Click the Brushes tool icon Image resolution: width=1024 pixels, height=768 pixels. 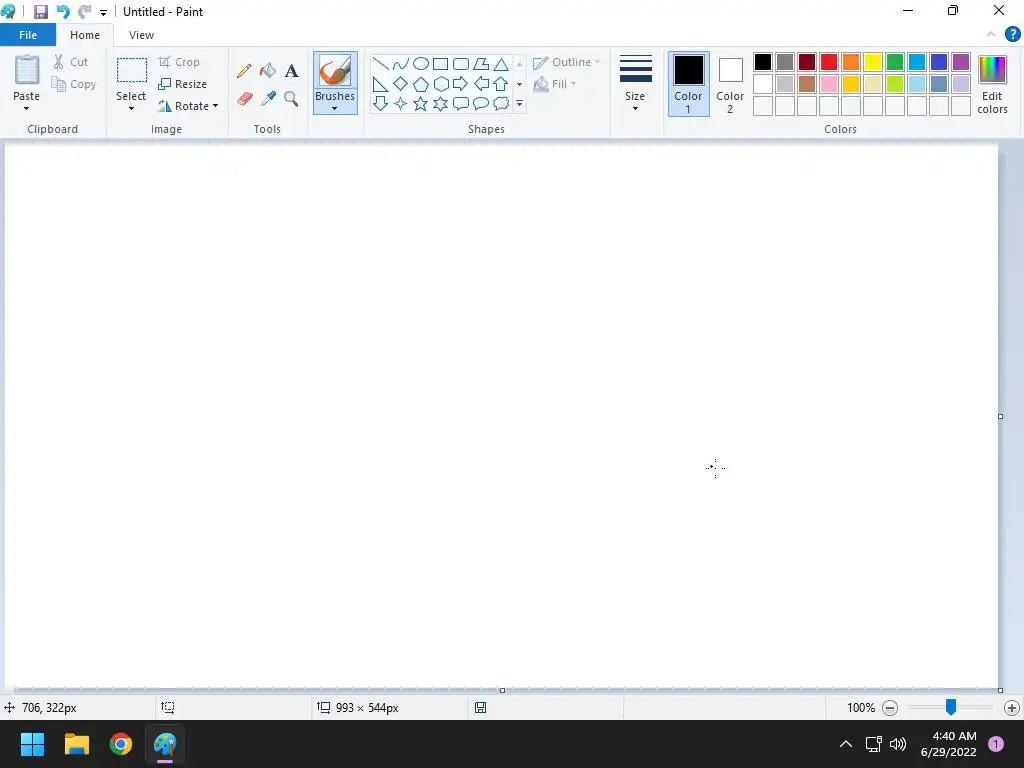(335, 71)
